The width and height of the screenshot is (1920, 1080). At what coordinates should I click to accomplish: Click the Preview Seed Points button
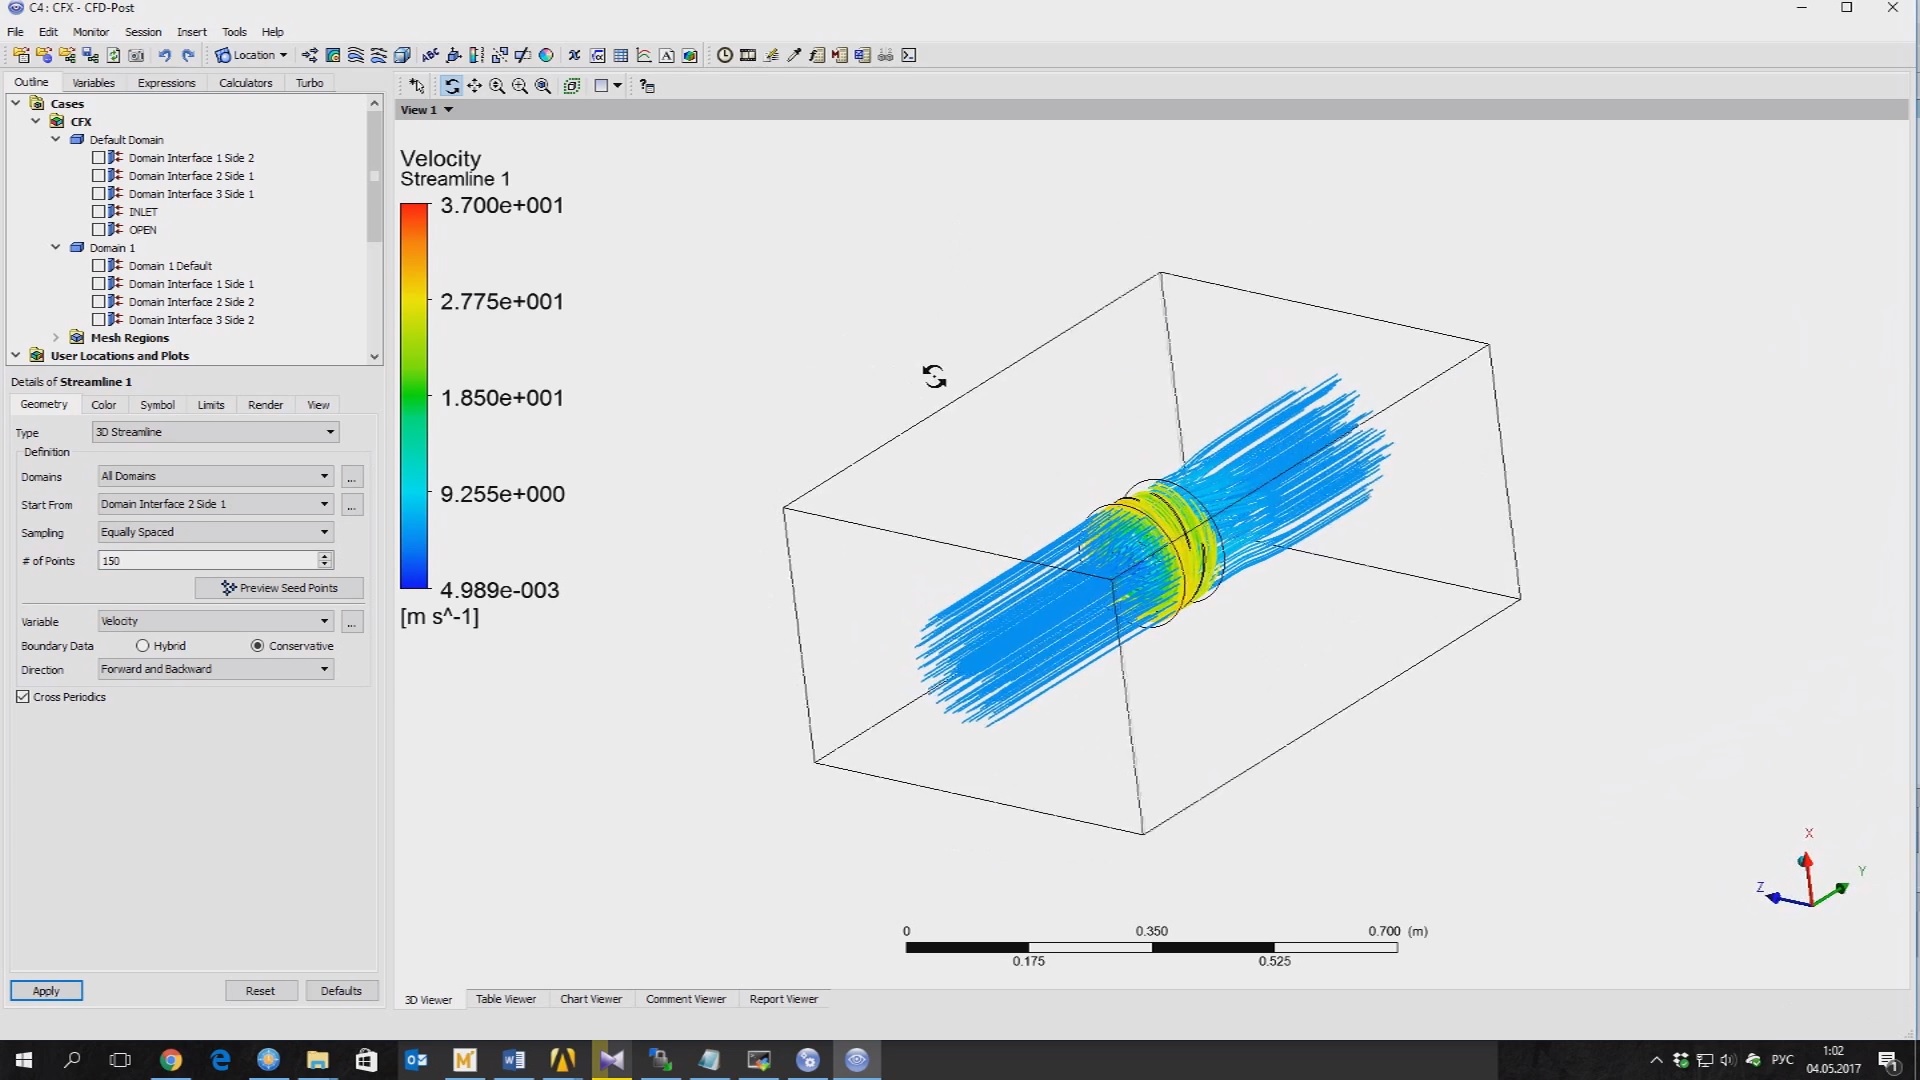279,588
